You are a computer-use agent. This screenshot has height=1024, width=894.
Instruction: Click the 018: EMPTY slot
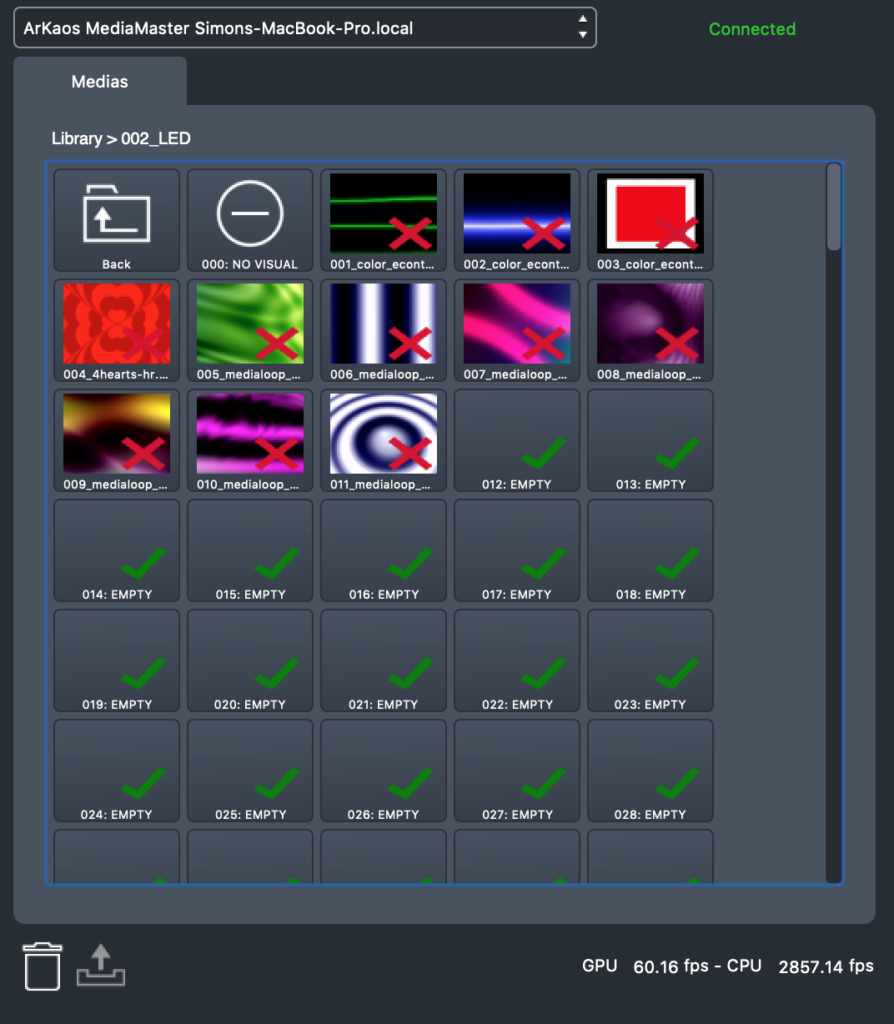pos(650,551)
